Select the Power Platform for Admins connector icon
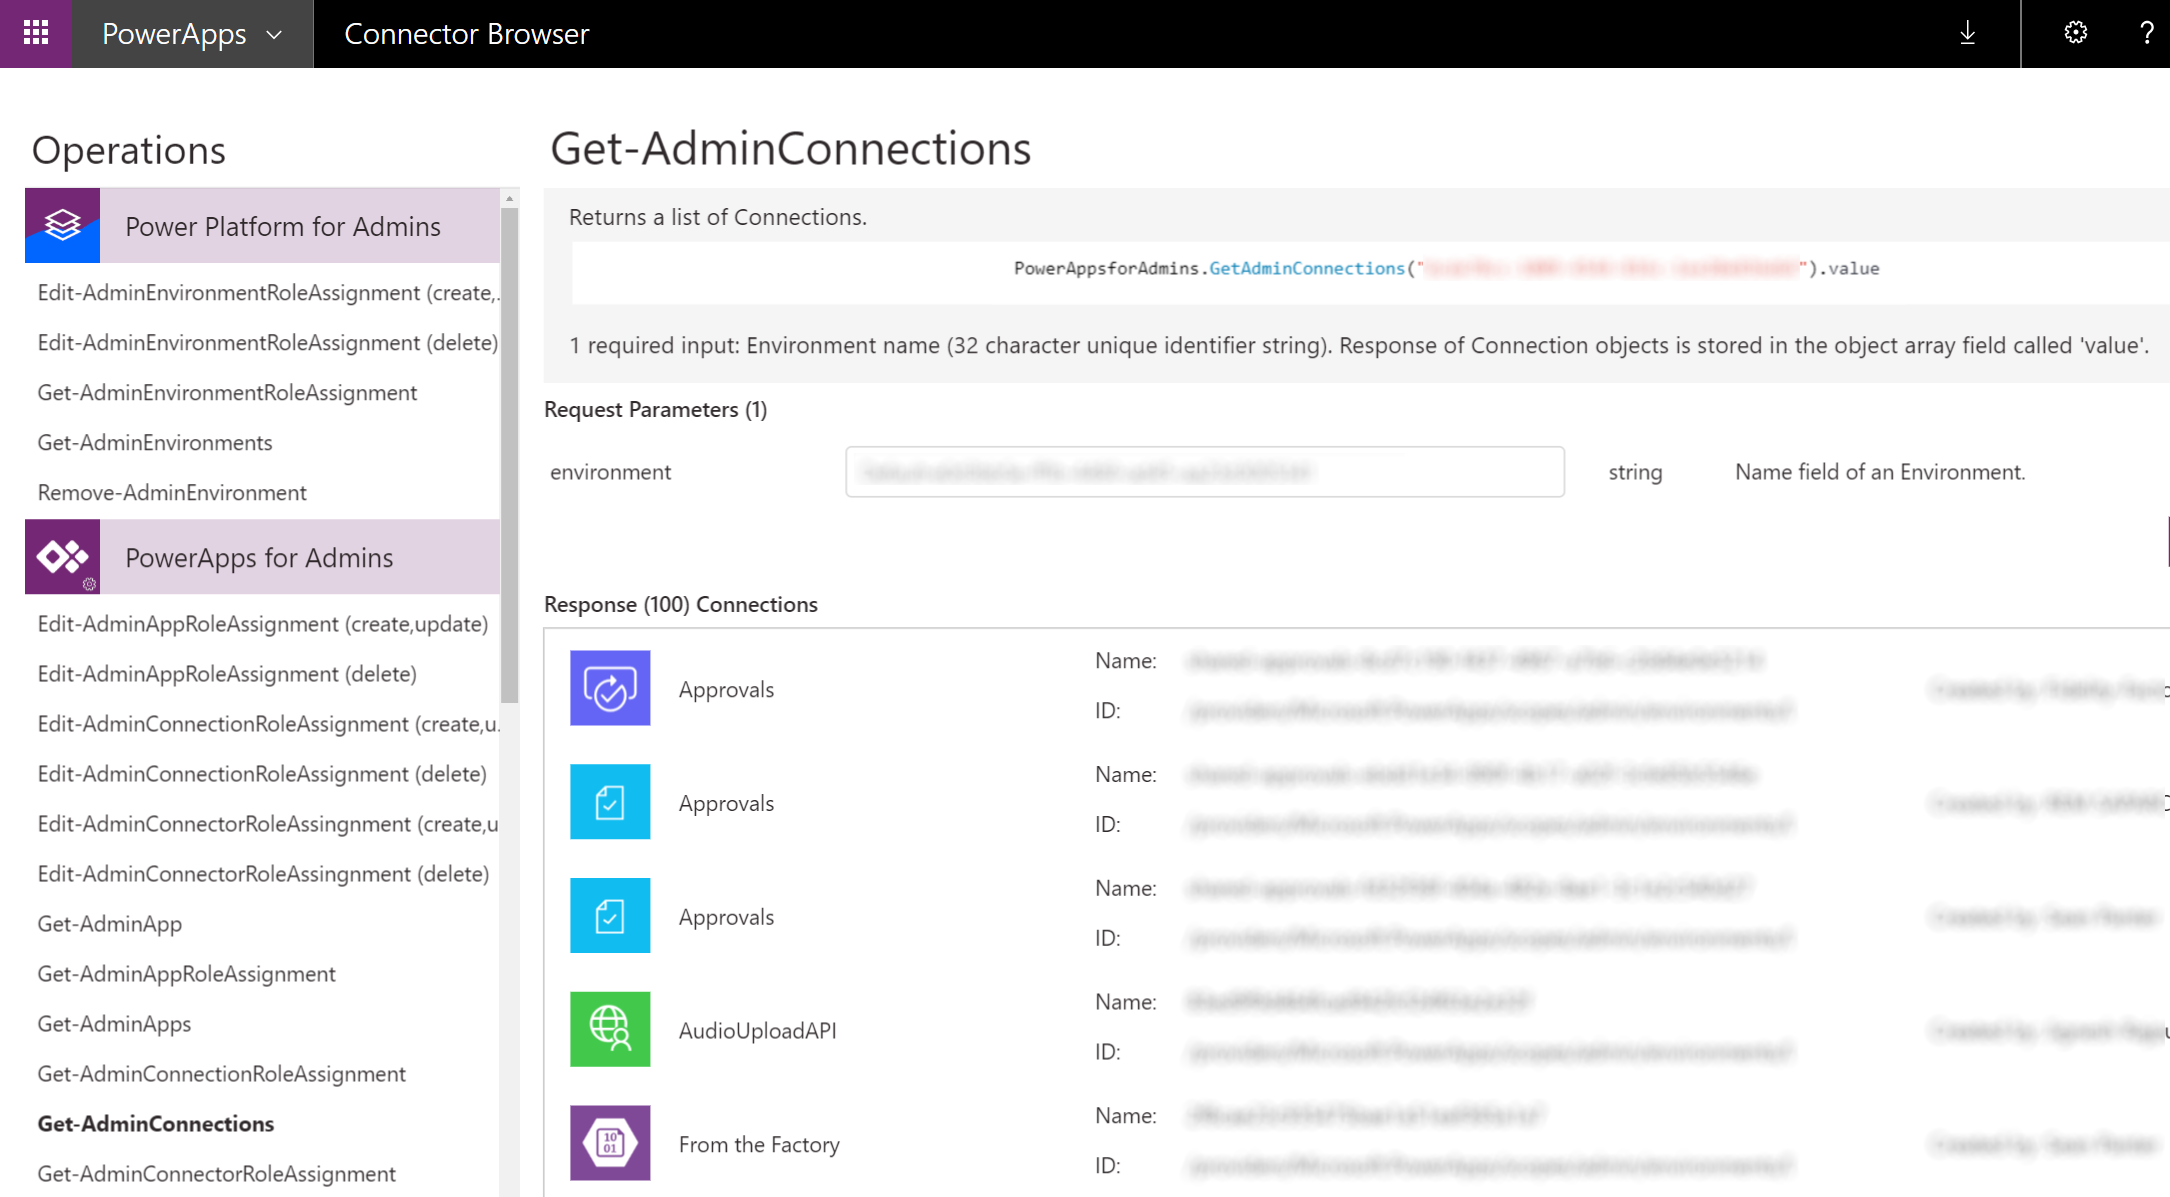Viewport: 2170px width, 1197px height. pos(62,226)
